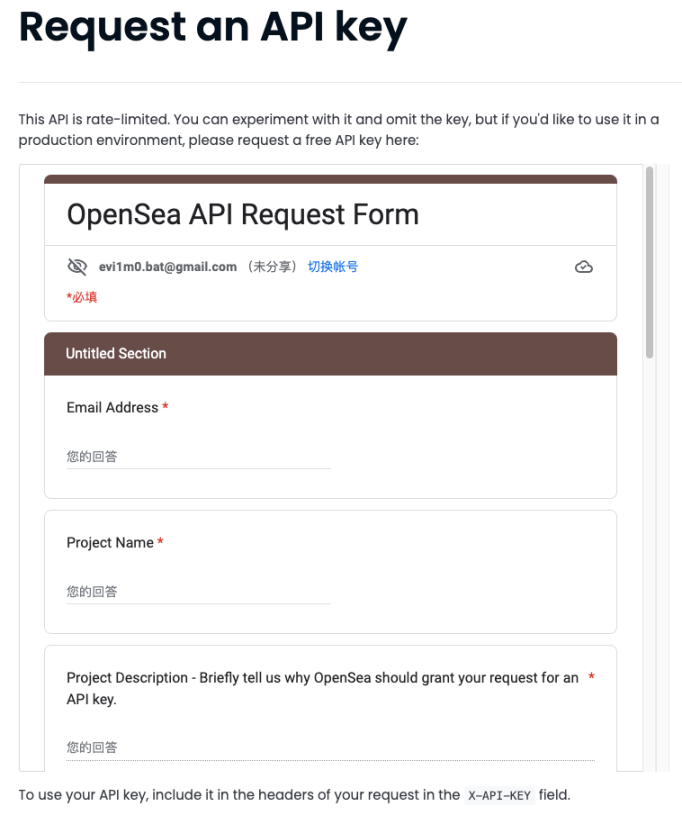Click the red asterisk beside Project Name

click(x=160, y=542)
